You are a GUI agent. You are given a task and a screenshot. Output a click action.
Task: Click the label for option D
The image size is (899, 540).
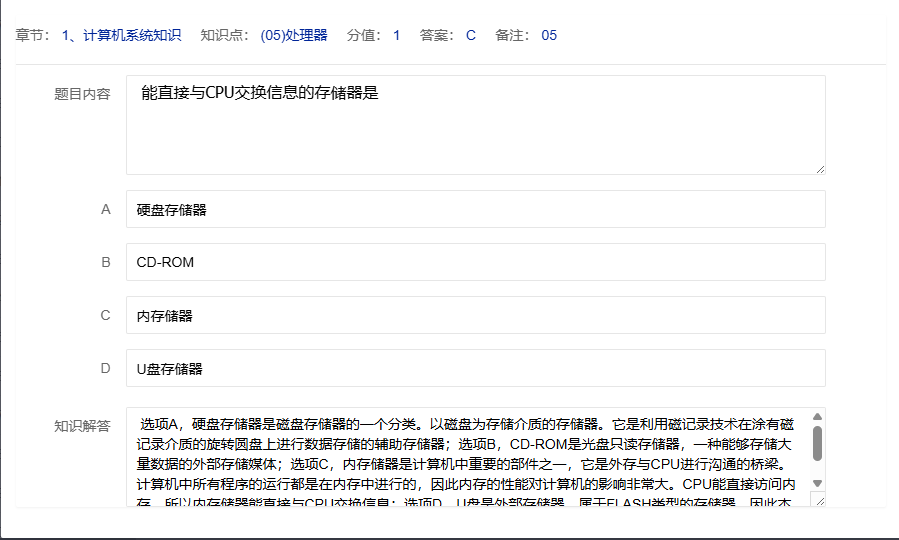pos(105,369)
